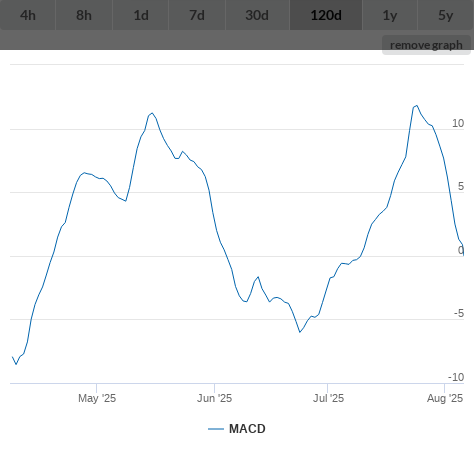The width and height of the screenshot is (474, 455).
Task: Select the active 120d range tab
Action: coord(326,15)
